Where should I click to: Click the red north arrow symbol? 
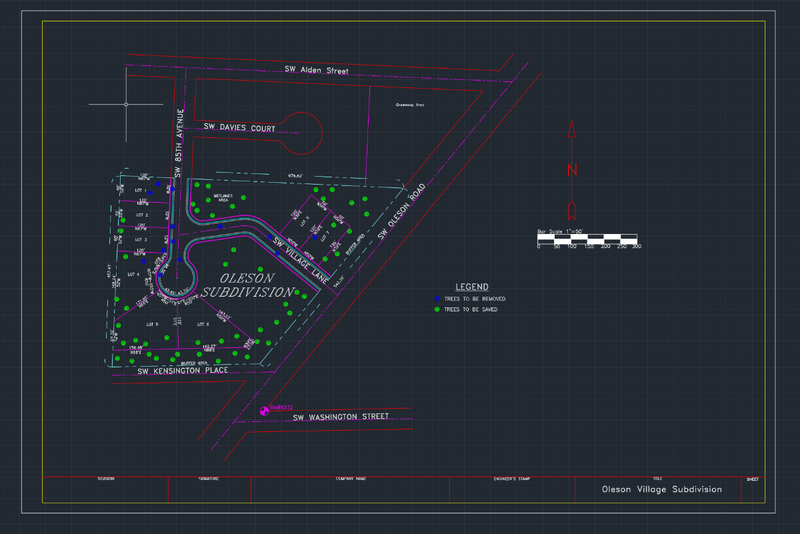(x=572, y=171)
